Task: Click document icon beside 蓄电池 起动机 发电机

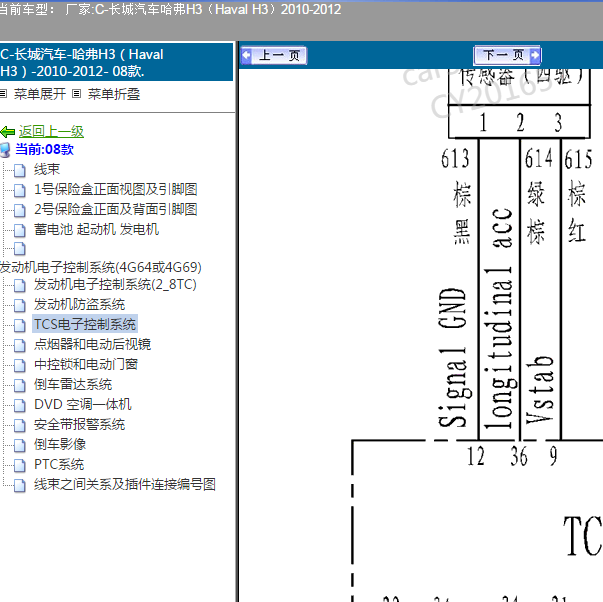Action: pos(20,230)
